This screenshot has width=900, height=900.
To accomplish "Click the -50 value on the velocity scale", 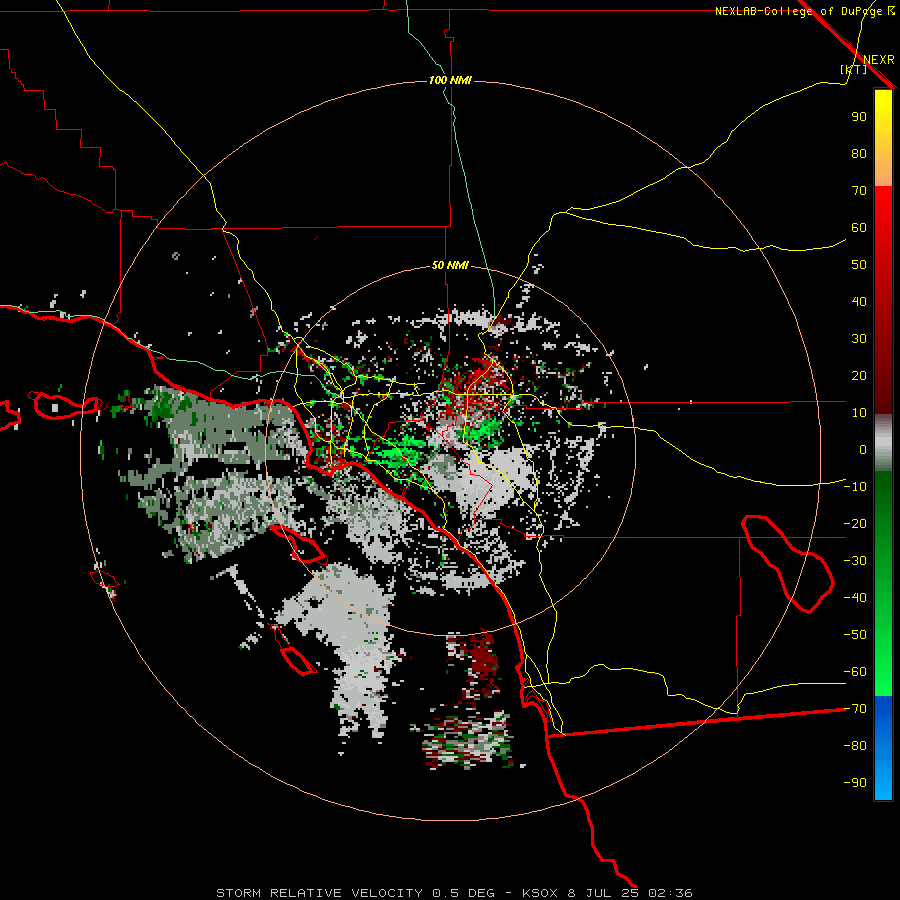I will (855, 635).
